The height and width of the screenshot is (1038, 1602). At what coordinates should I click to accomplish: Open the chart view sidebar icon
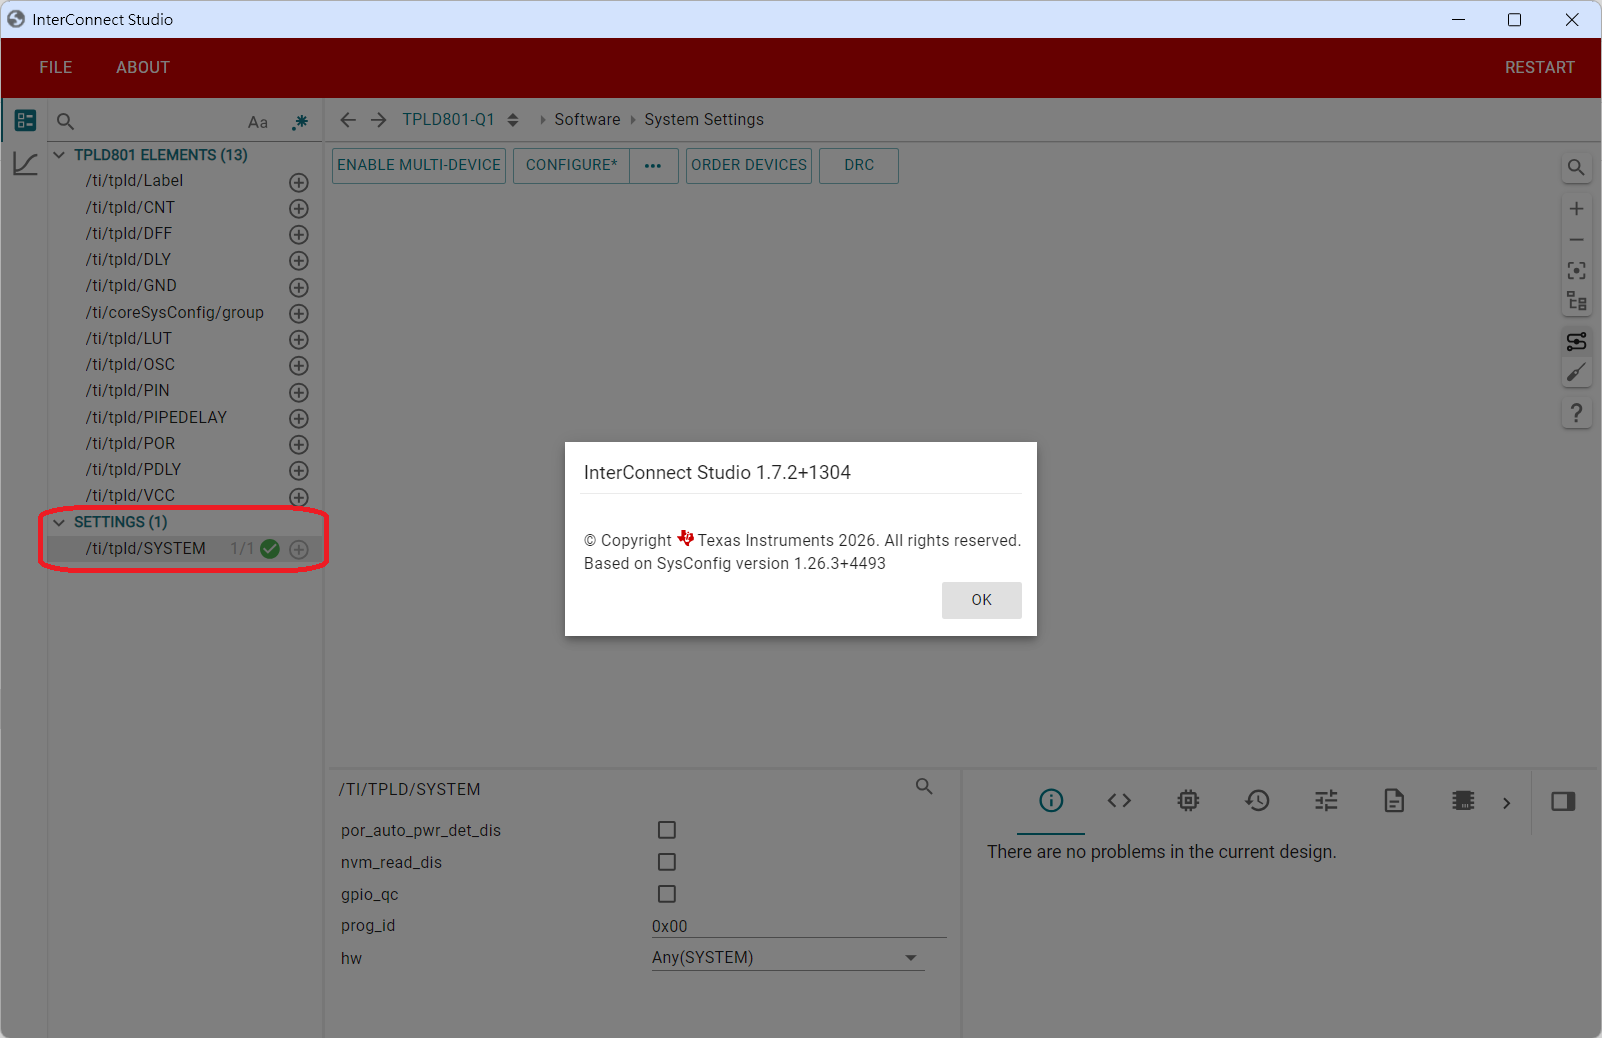[25, 163]
